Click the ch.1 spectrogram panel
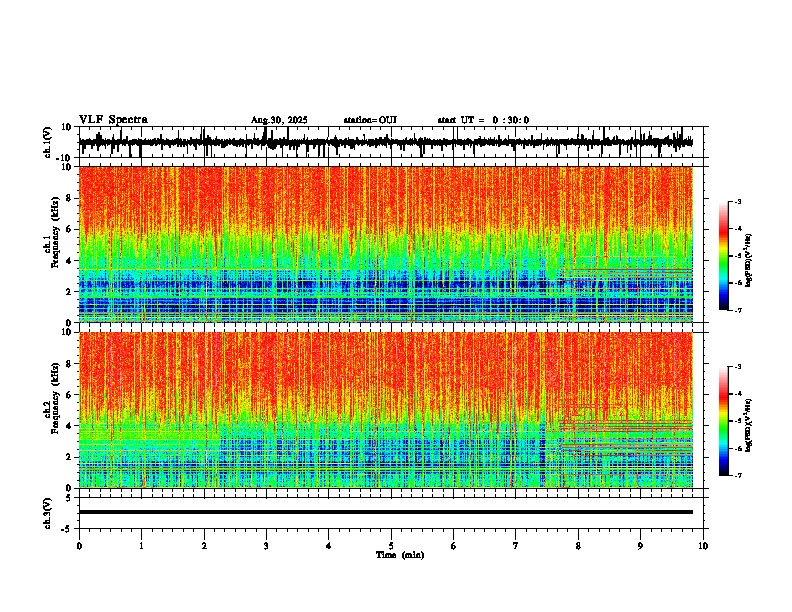The image size is (792, 612). coord(386,244)
